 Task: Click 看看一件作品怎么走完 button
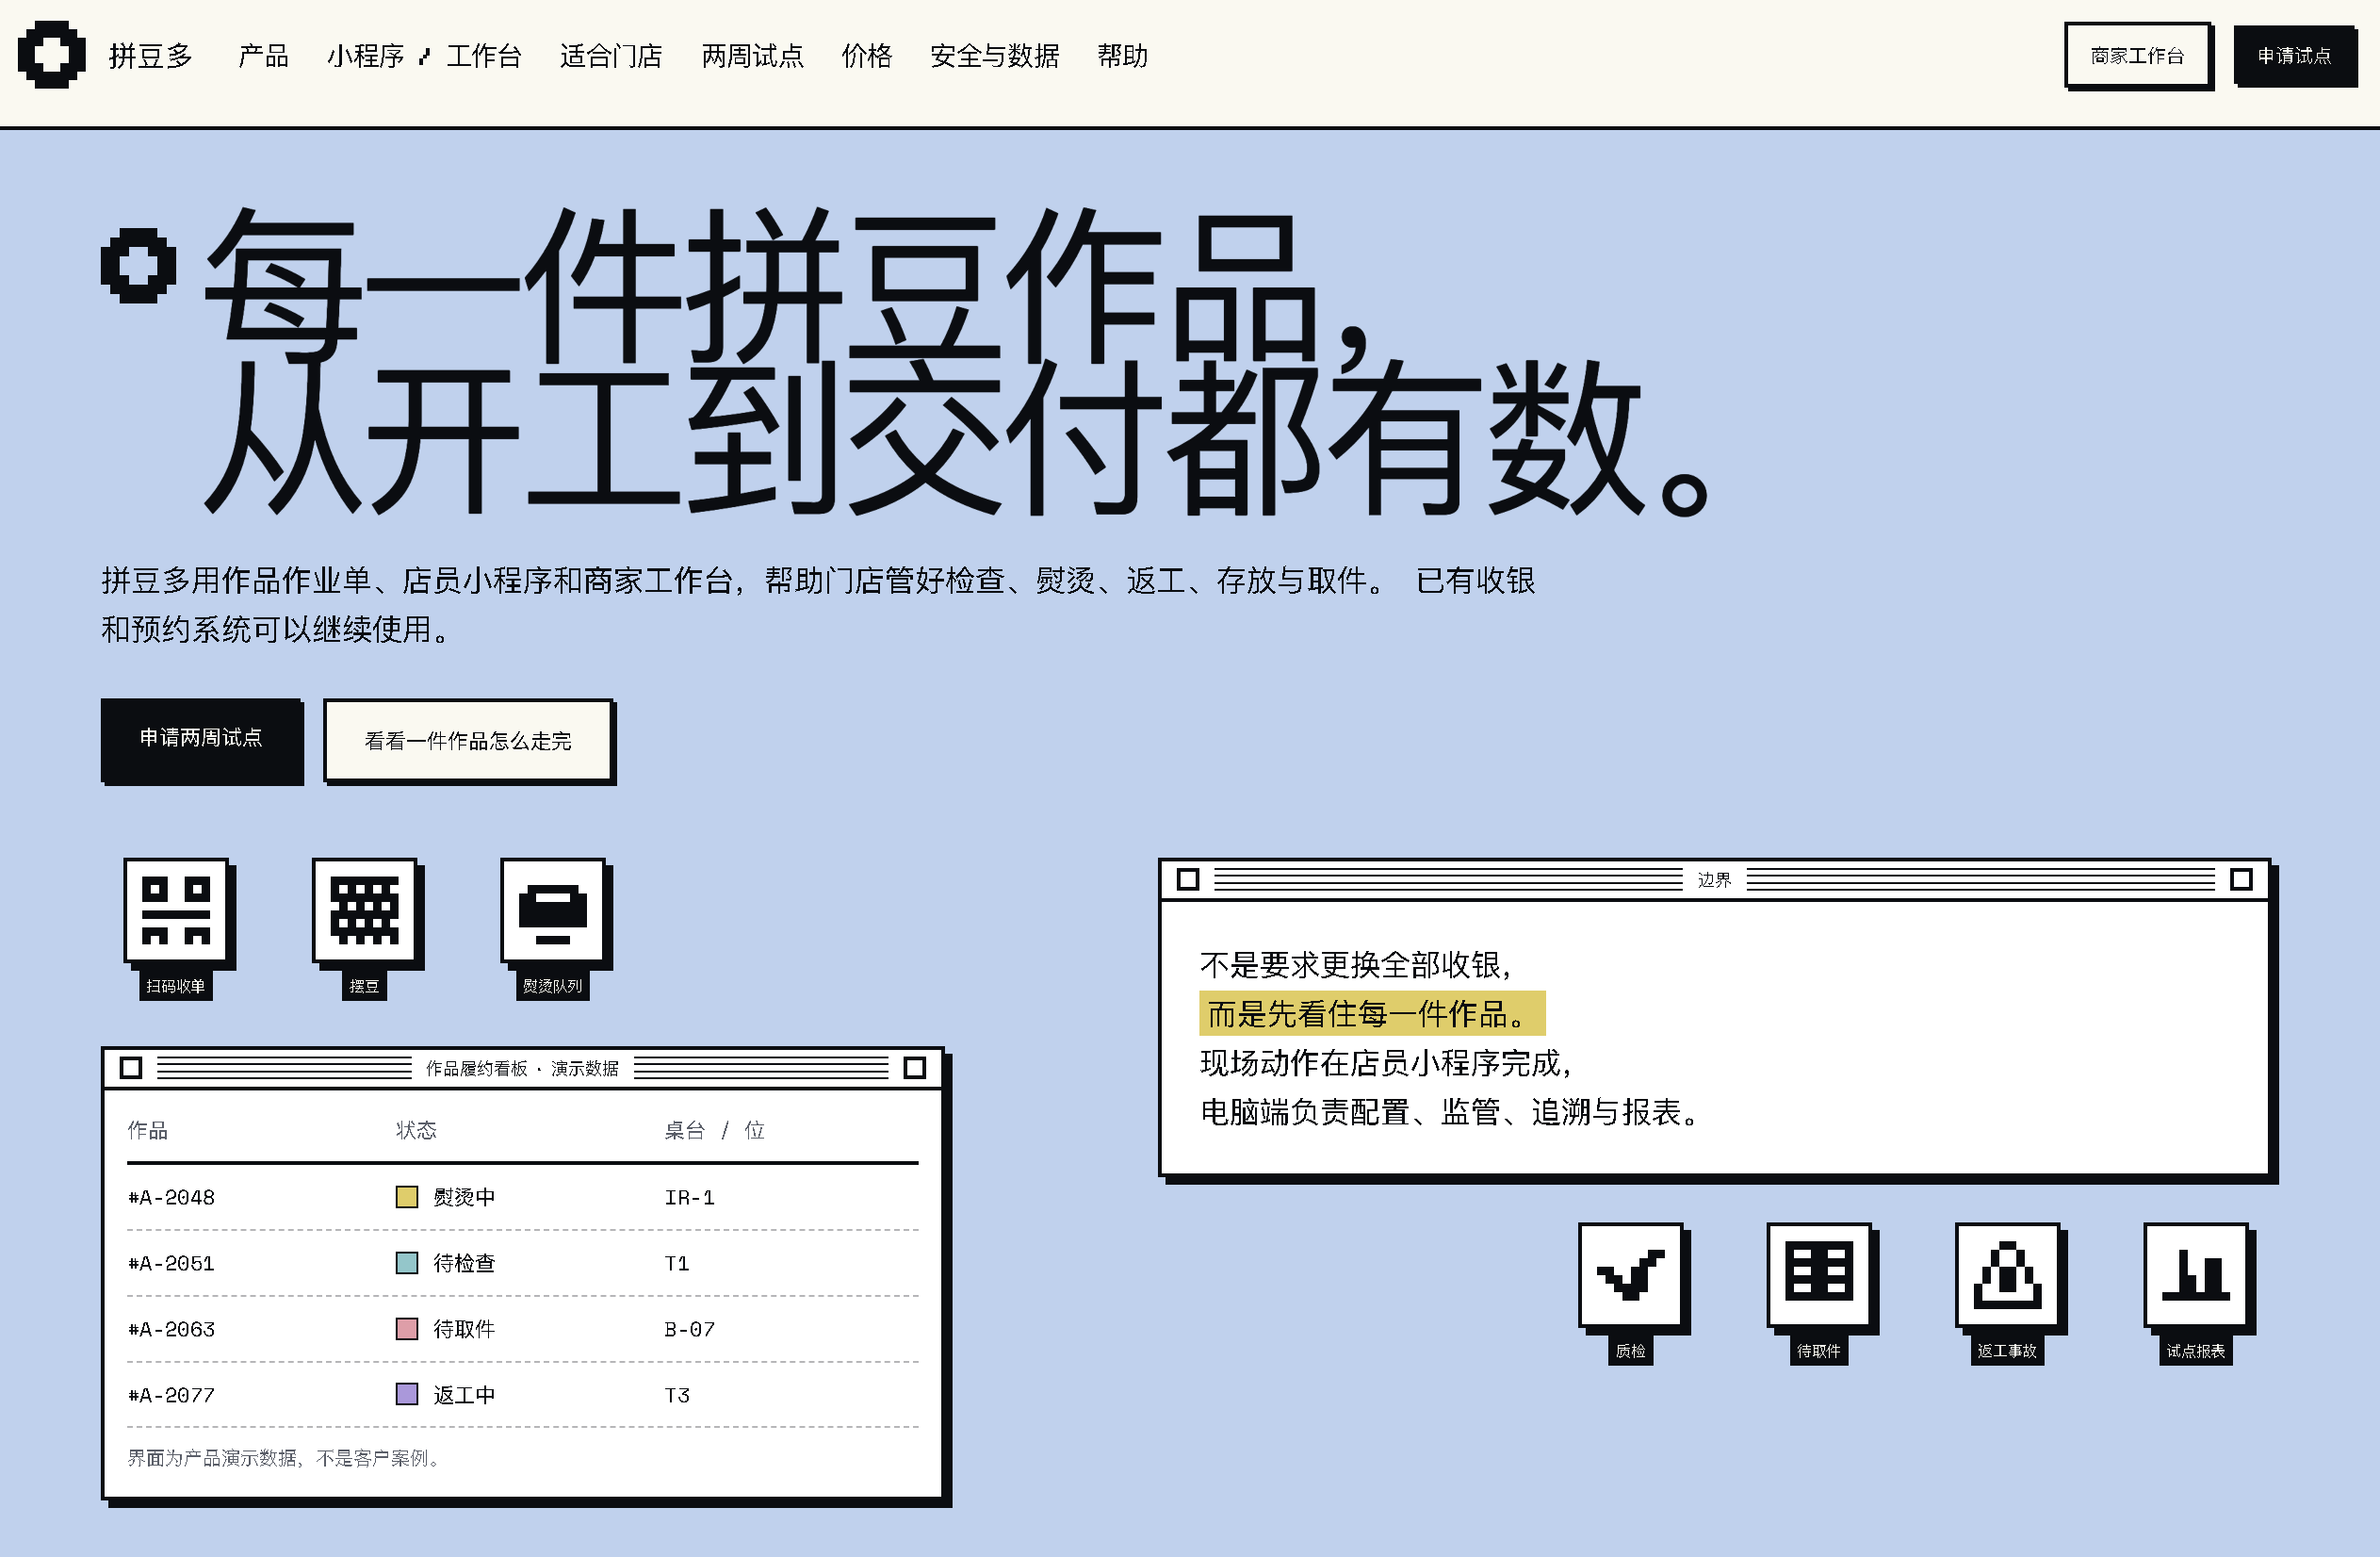[468, 741]
